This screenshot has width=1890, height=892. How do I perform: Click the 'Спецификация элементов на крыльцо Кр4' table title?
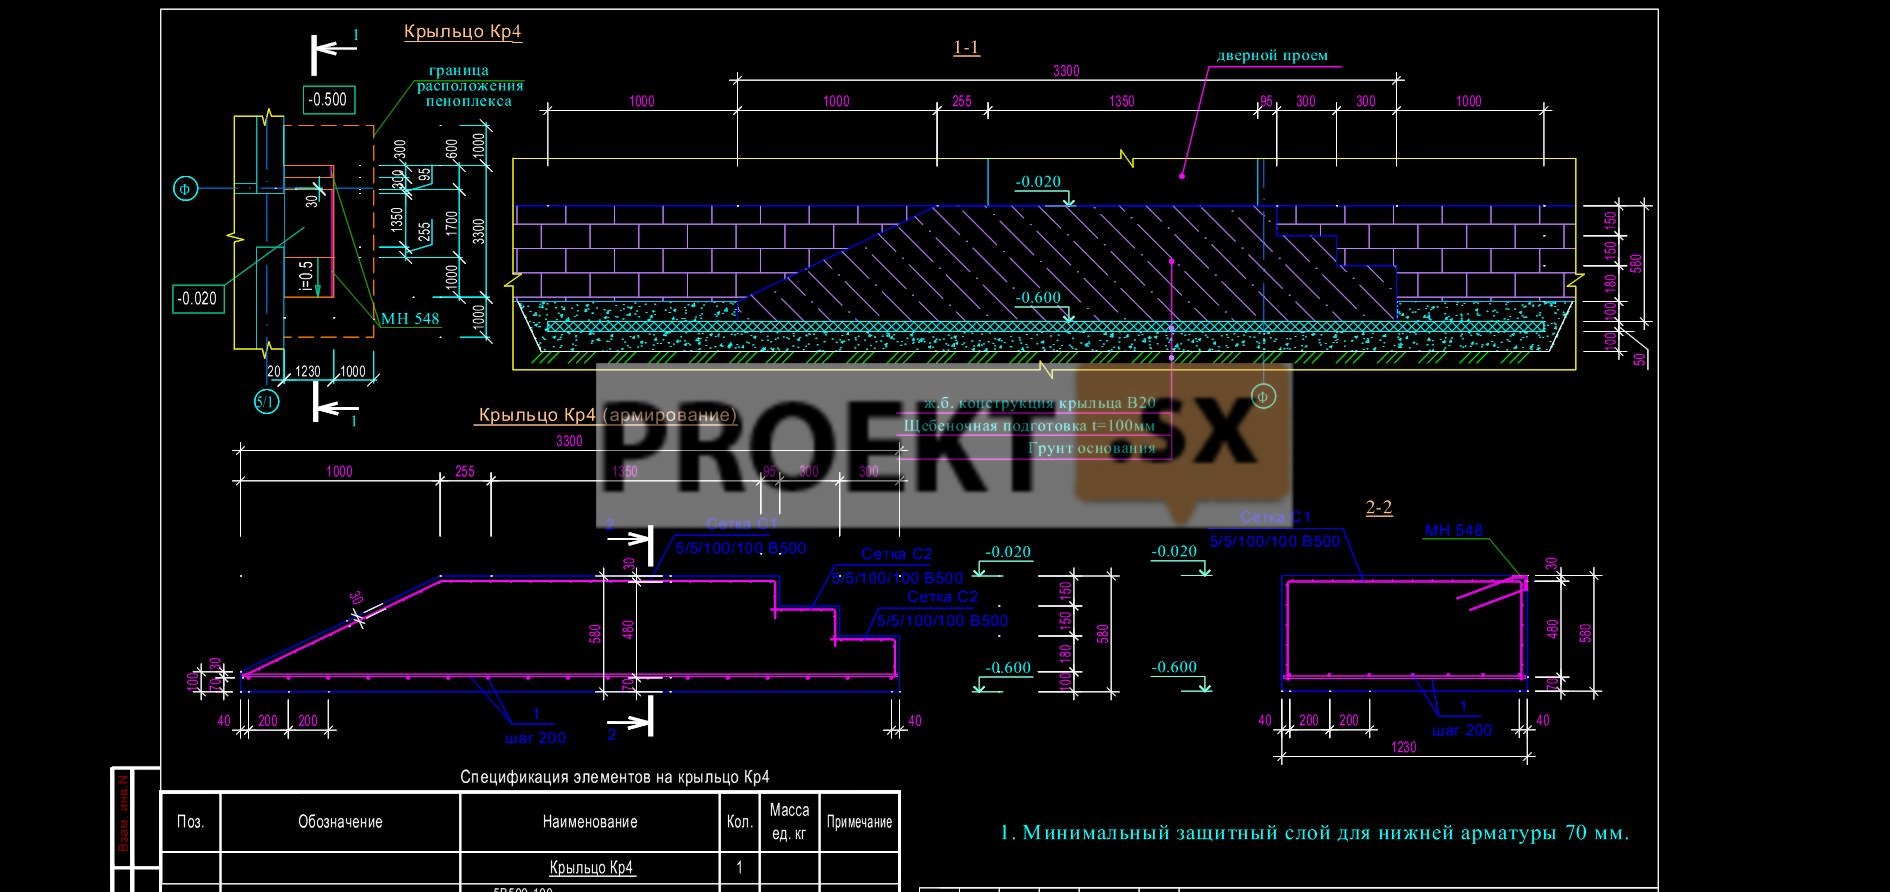[615, 777]
